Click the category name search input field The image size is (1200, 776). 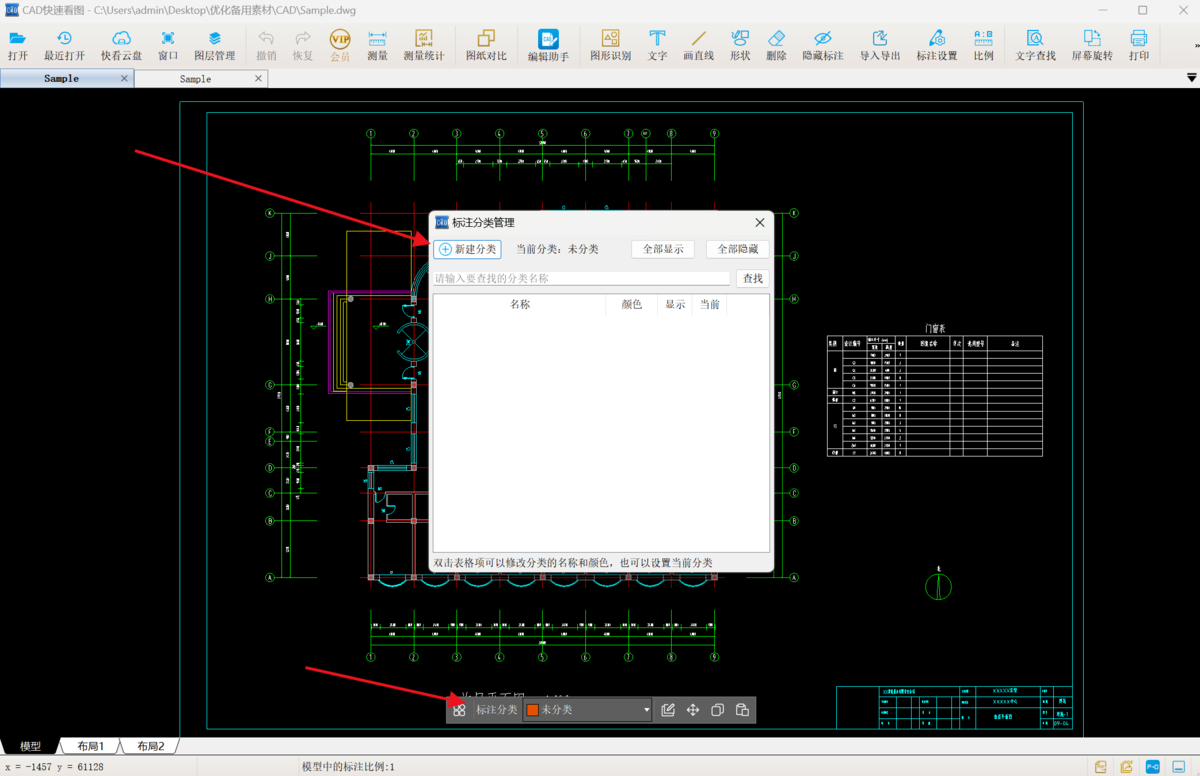tap(581, 279)
